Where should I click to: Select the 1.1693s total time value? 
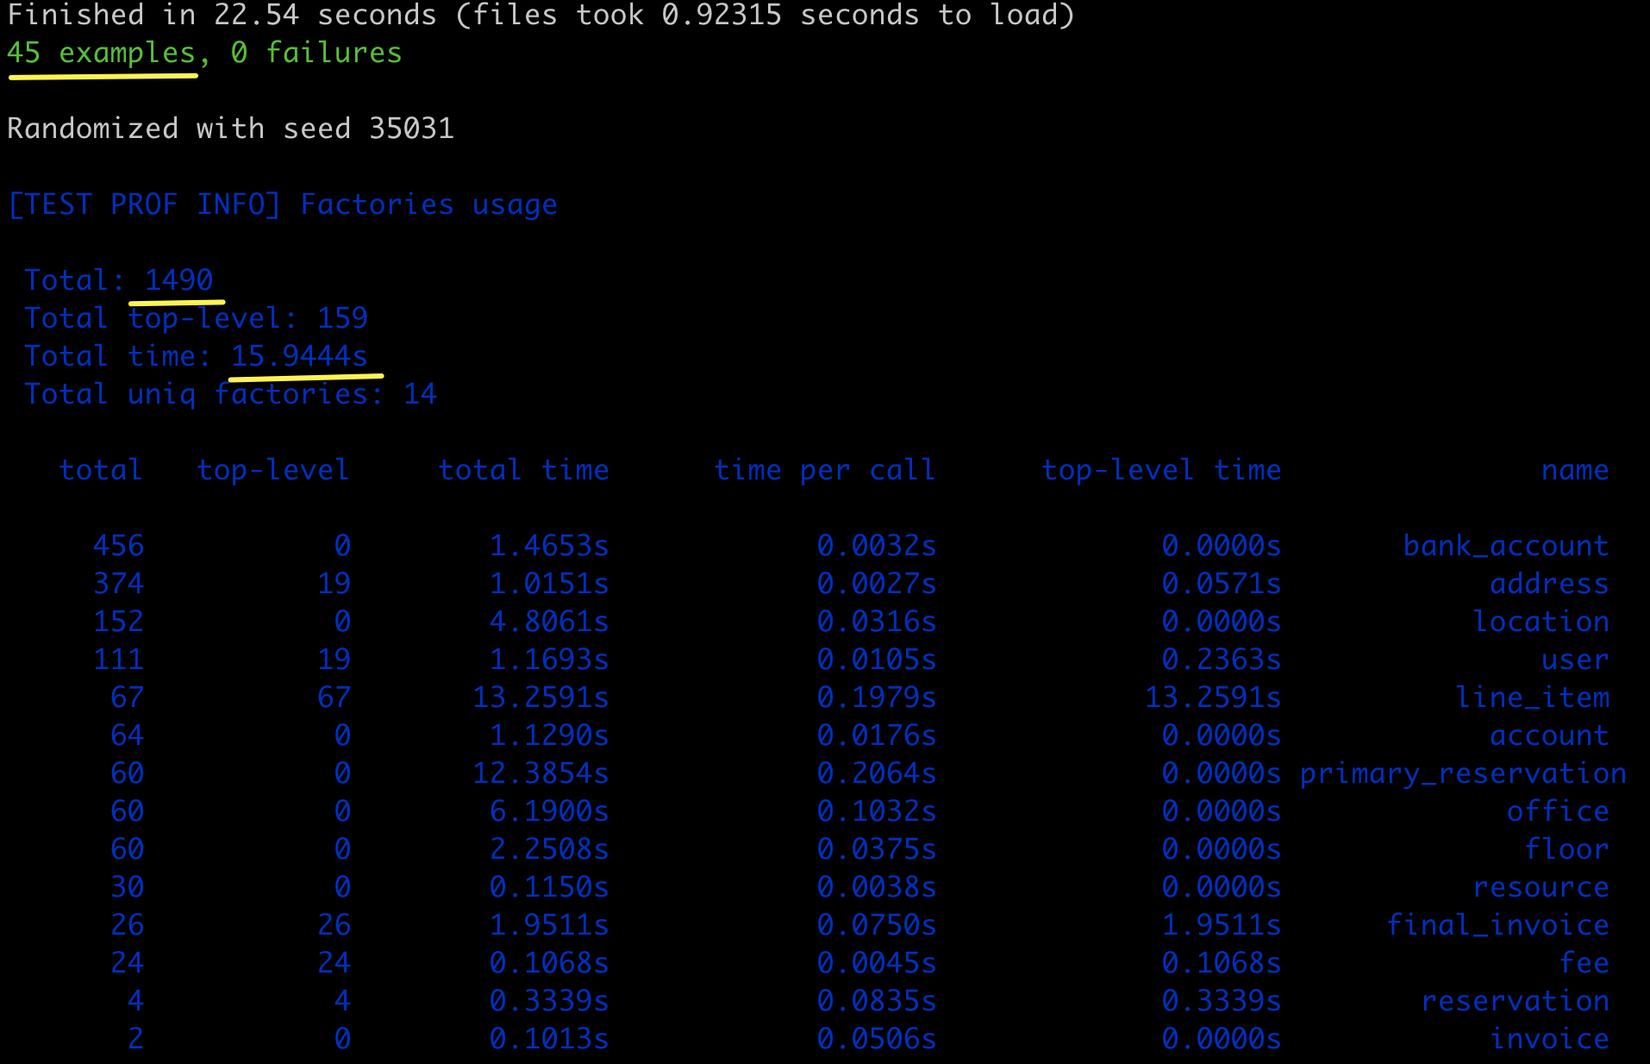tap(549, 661)
